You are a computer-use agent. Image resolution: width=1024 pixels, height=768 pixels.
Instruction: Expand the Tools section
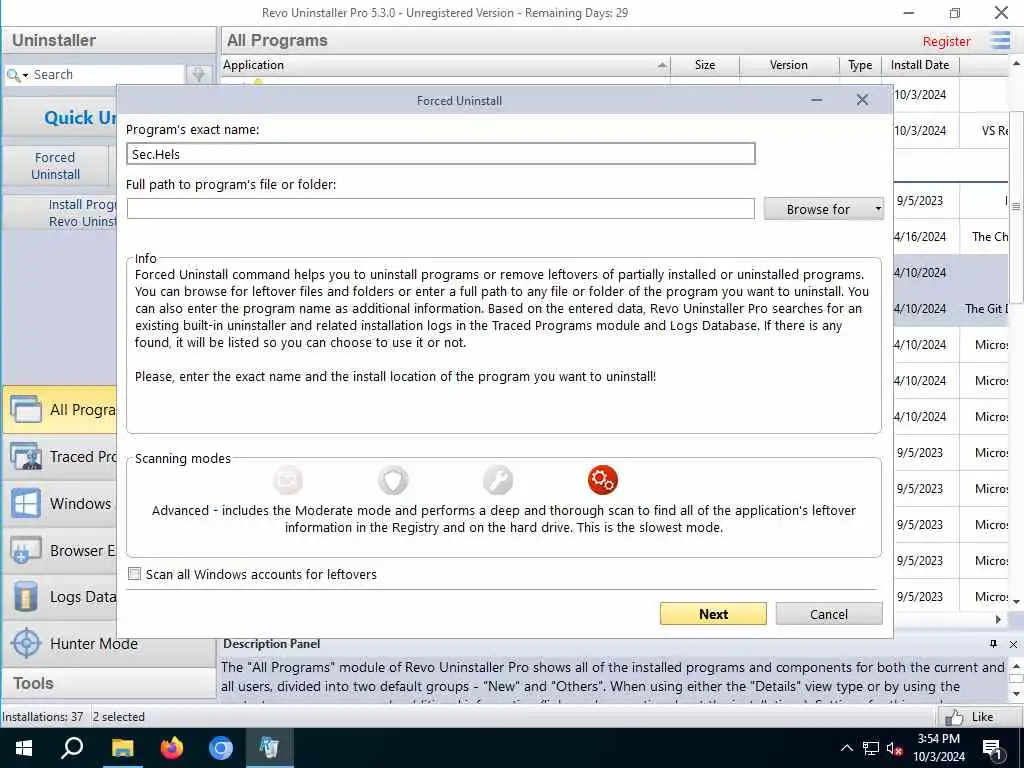108,683
